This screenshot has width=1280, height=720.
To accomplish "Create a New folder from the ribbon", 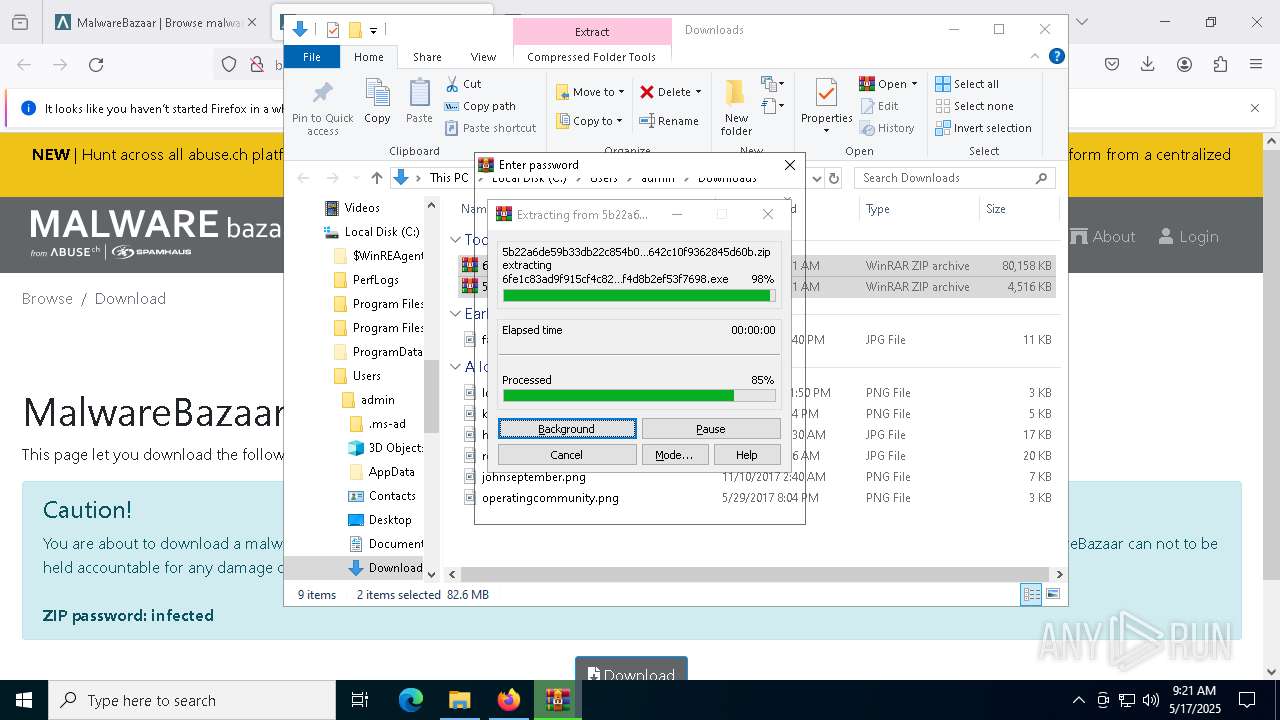I will (736, 107).
